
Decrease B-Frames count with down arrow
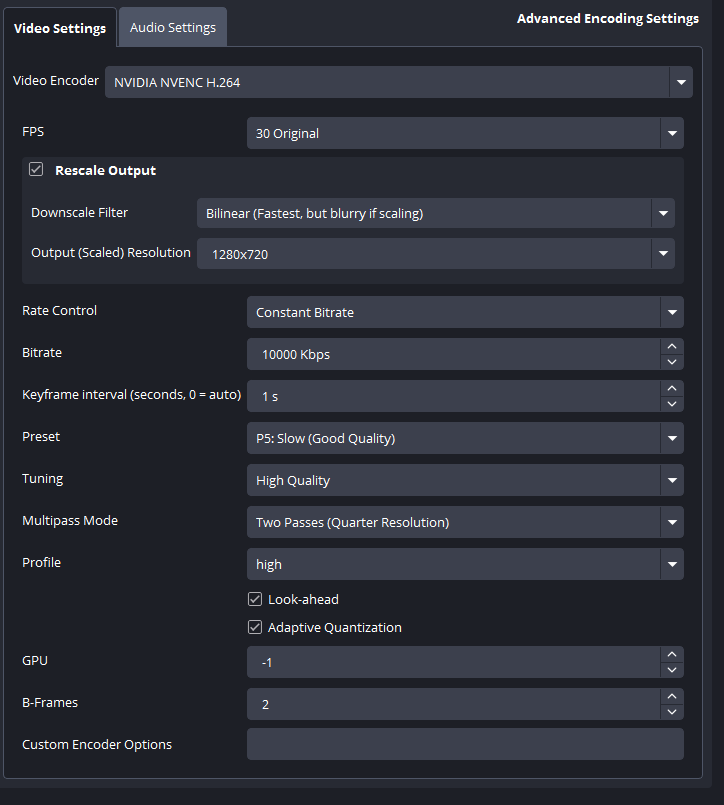(672, 712)
